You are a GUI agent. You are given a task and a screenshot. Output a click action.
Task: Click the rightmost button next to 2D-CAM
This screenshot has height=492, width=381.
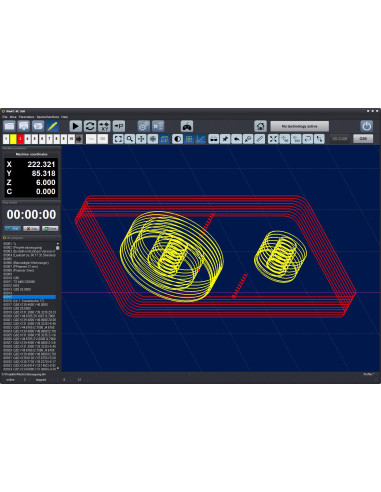pyautogui.click(x=363, y=139)
